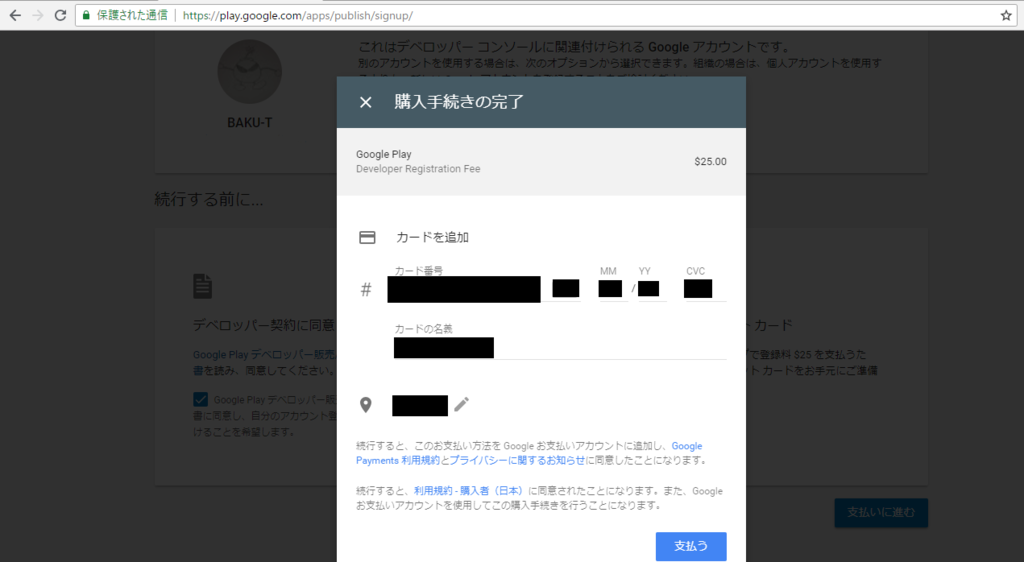Click the browser back arrow

click(15, 15)
